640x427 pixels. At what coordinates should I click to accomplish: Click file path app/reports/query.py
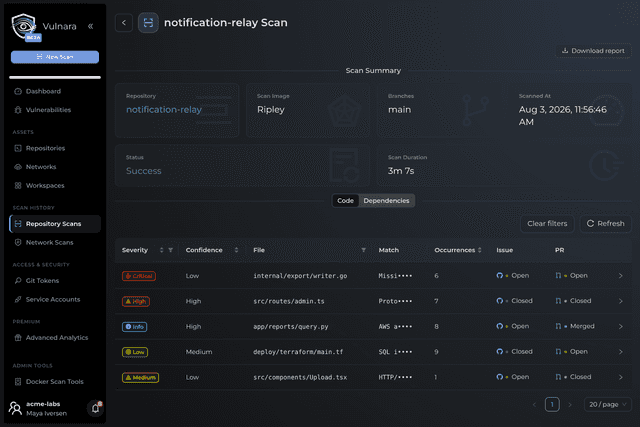tap(291, 327)
